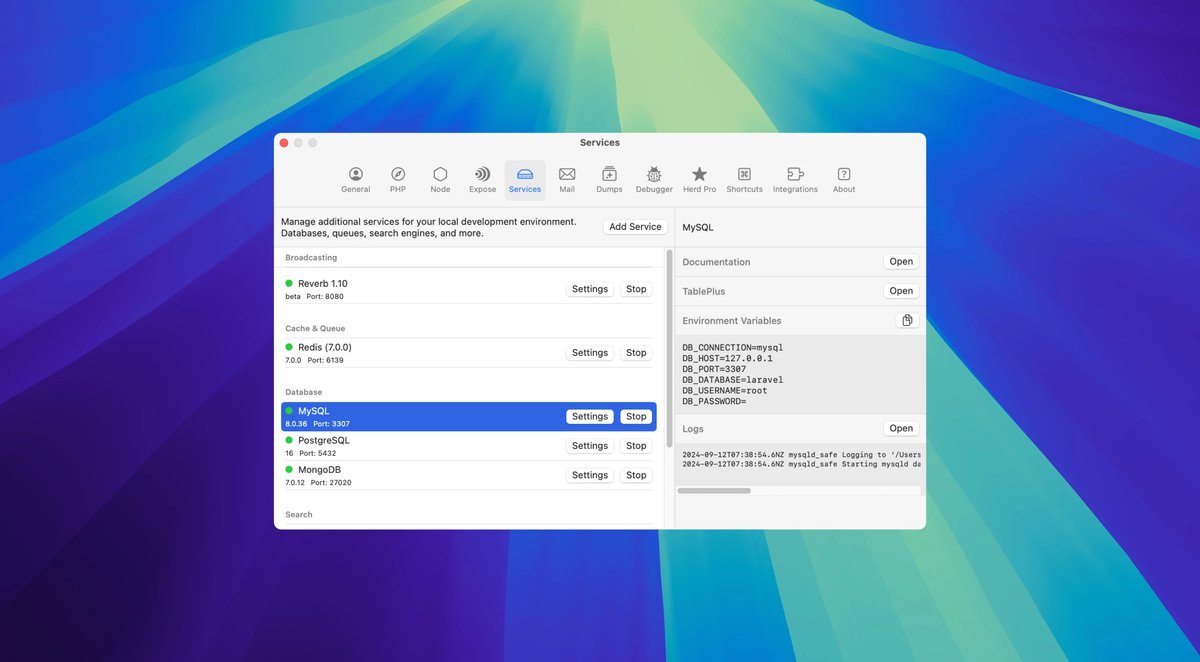This screenshot has width=1200, height=662.
Task: Open Settings for PostgreSQL
Action: (x=590, y=446)
